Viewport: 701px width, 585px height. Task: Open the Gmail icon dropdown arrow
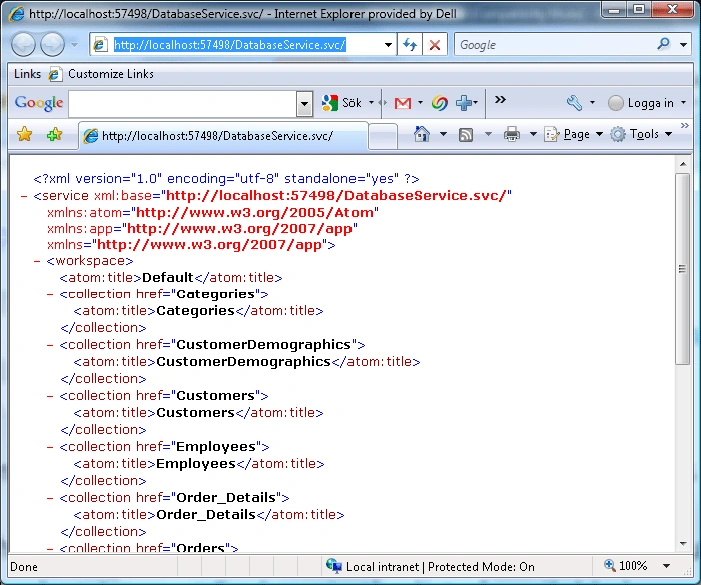coord(420,103)
